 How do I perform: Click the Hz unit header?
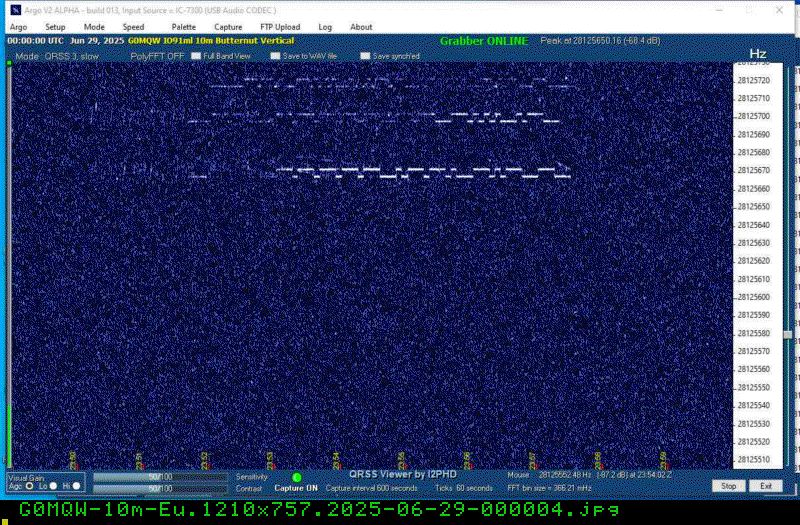(x=758, y=54)
